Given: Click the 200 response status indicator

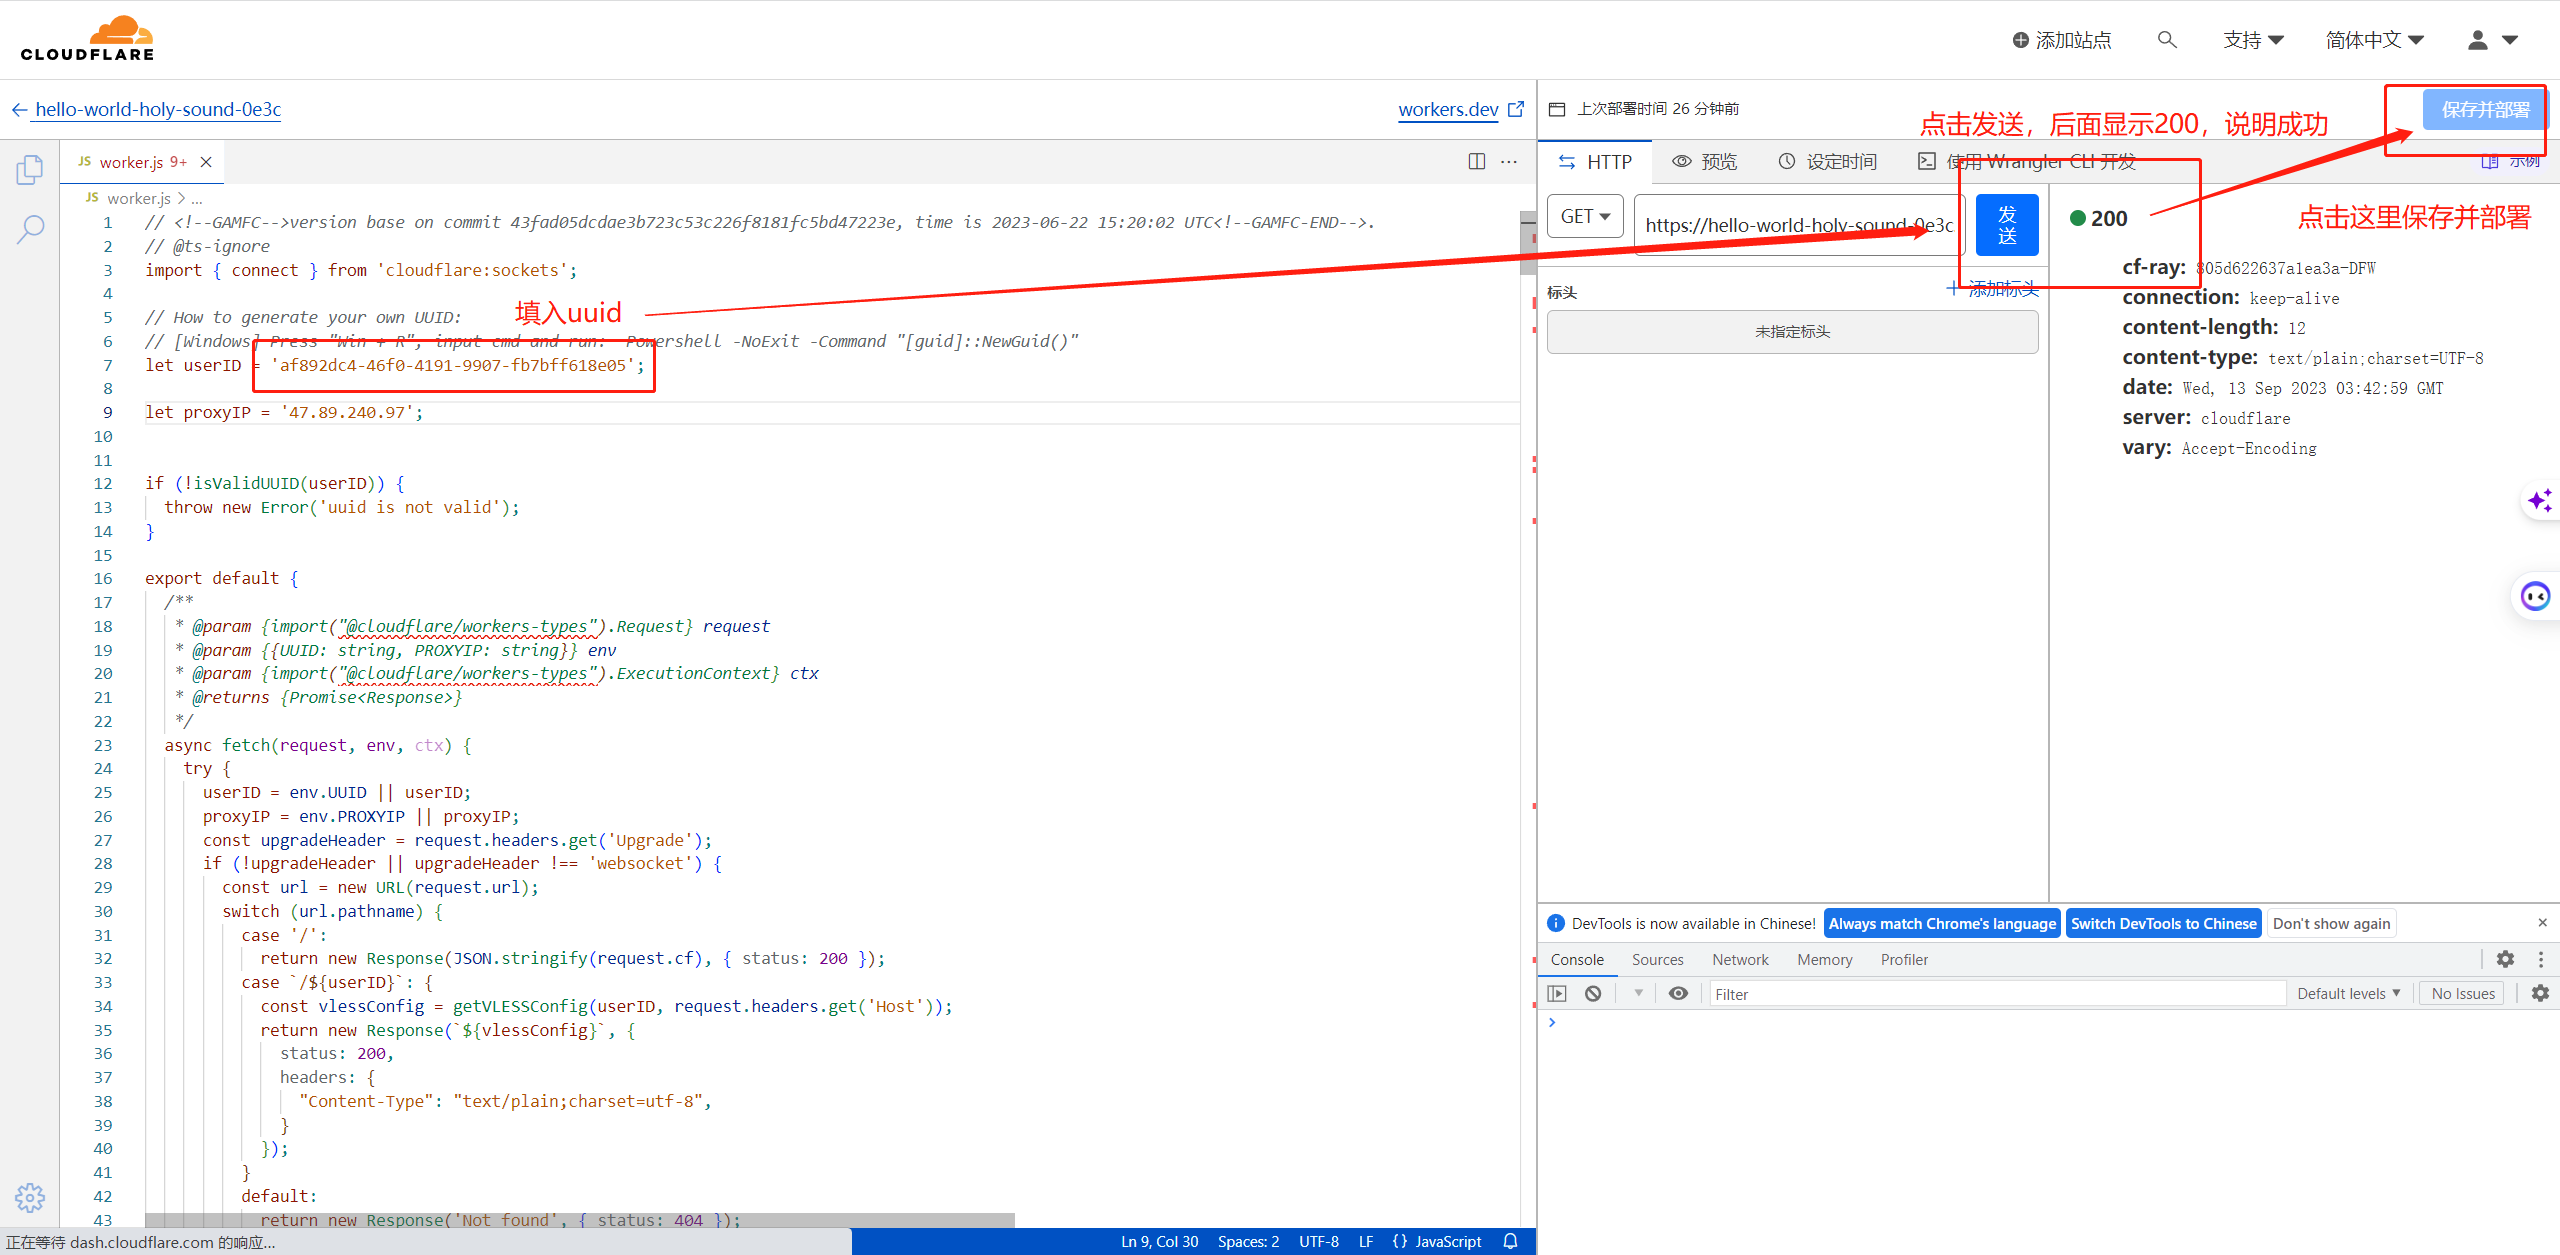Looking at the screenshot, I should pyautogui.click(x=2098, y=218).
